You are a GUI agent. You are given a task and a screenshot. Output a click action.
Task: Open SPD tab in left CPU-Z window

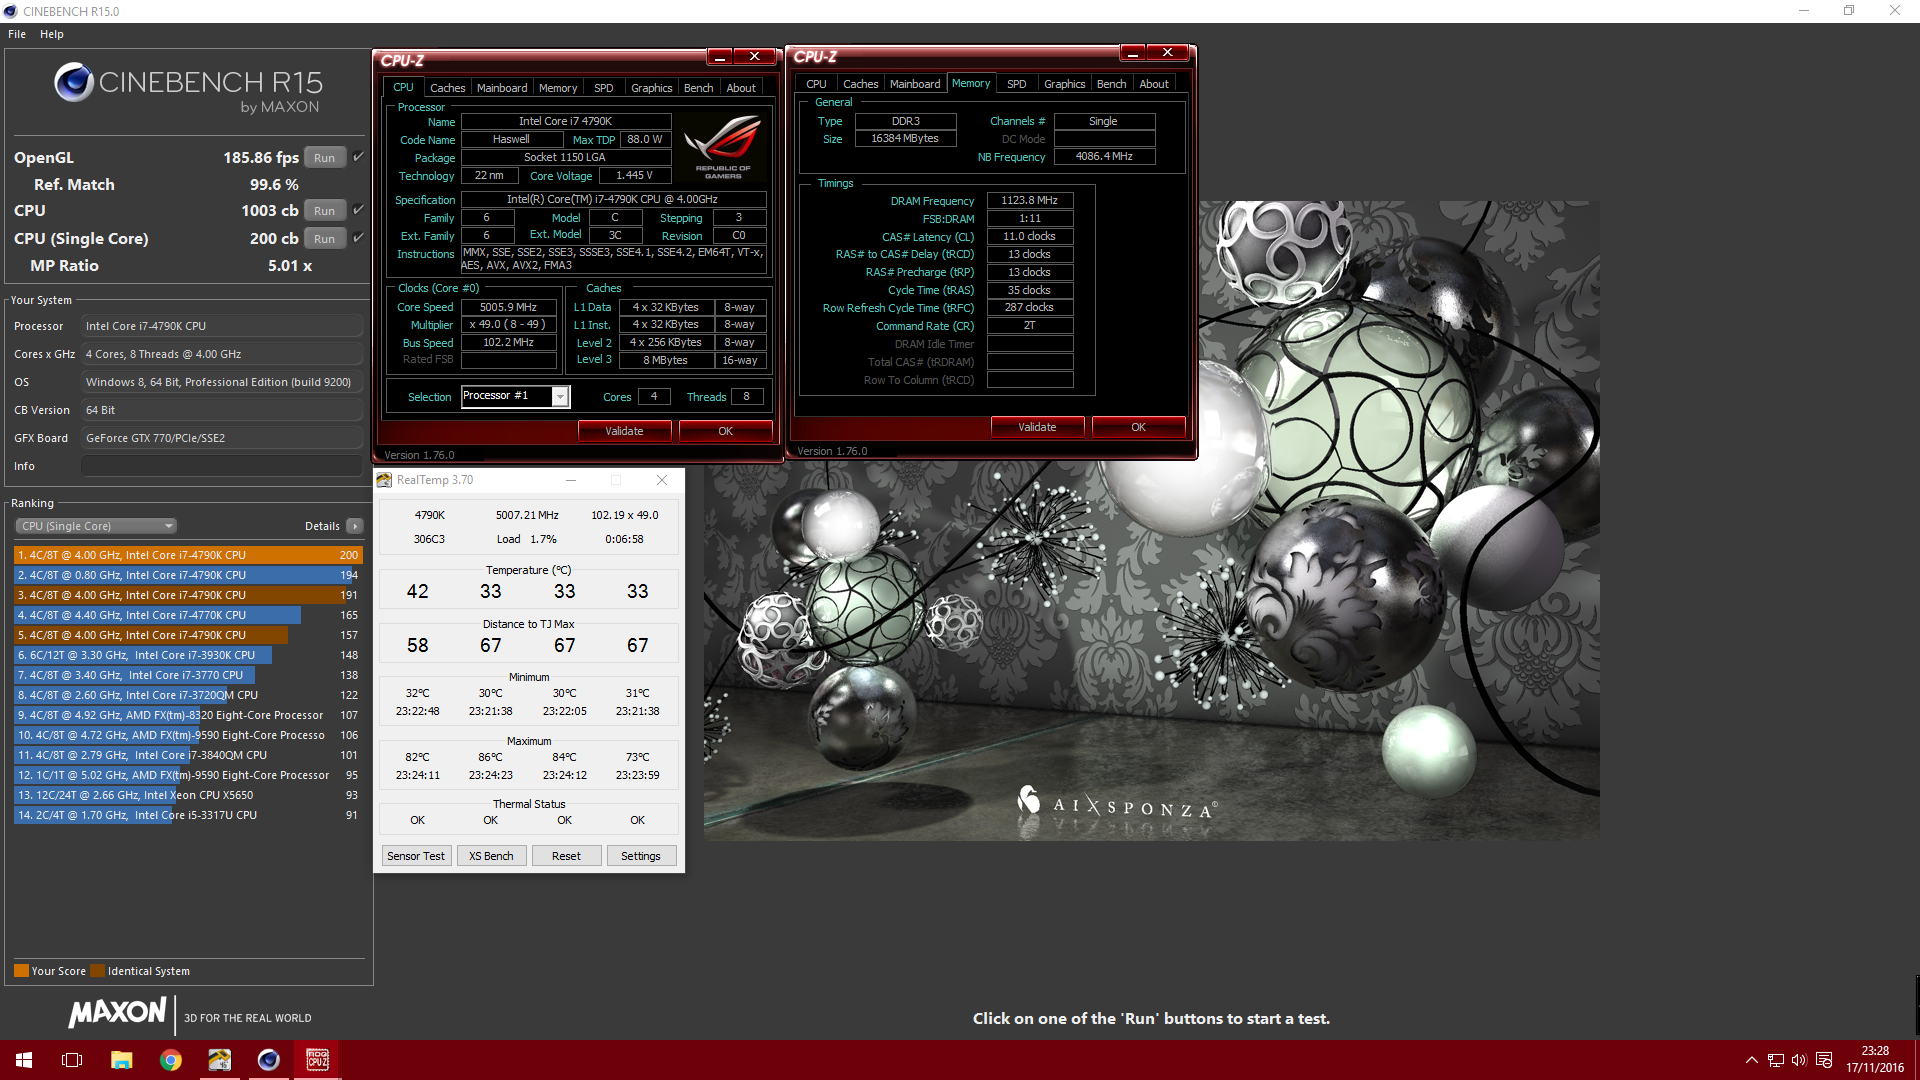pyautogui.click(x=604, y=88)
